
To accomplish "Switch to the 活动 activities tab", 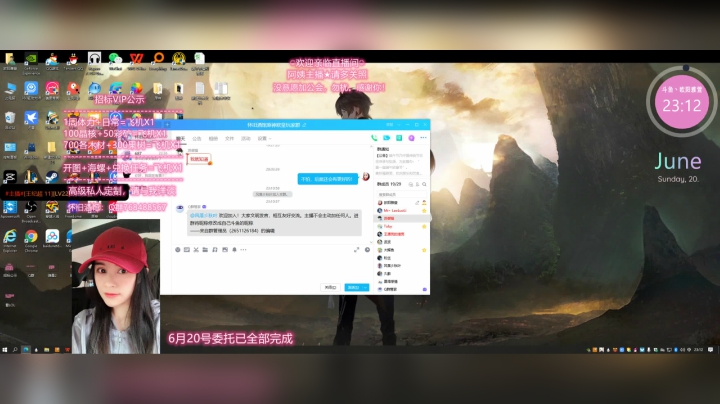I will click(246, 138).
